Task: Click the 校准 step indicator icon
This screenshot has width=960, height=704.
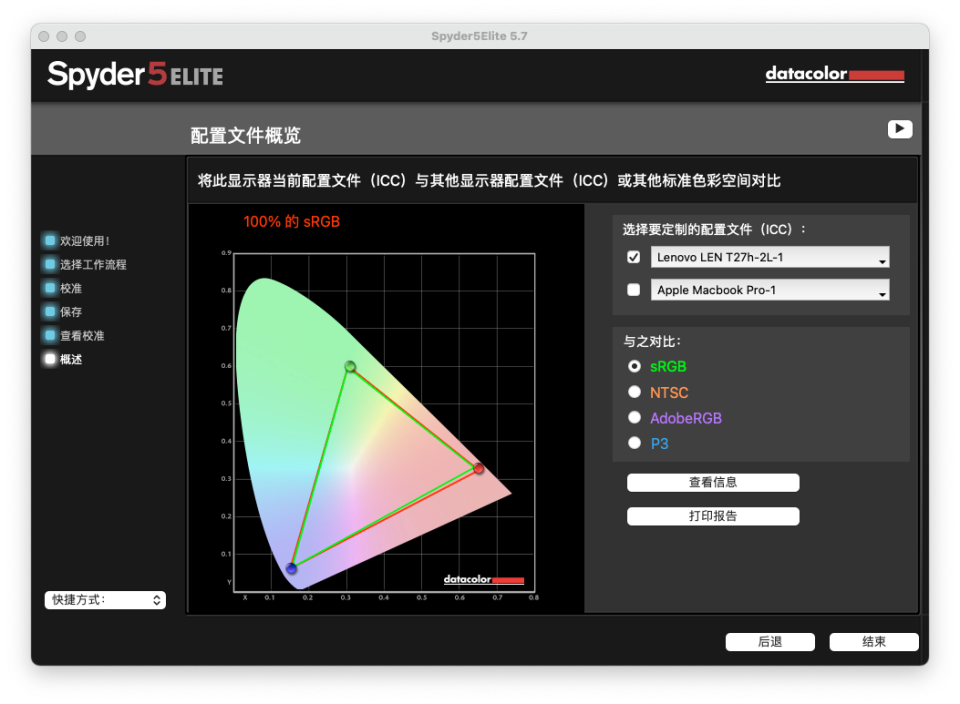Action: click(50, 288)
